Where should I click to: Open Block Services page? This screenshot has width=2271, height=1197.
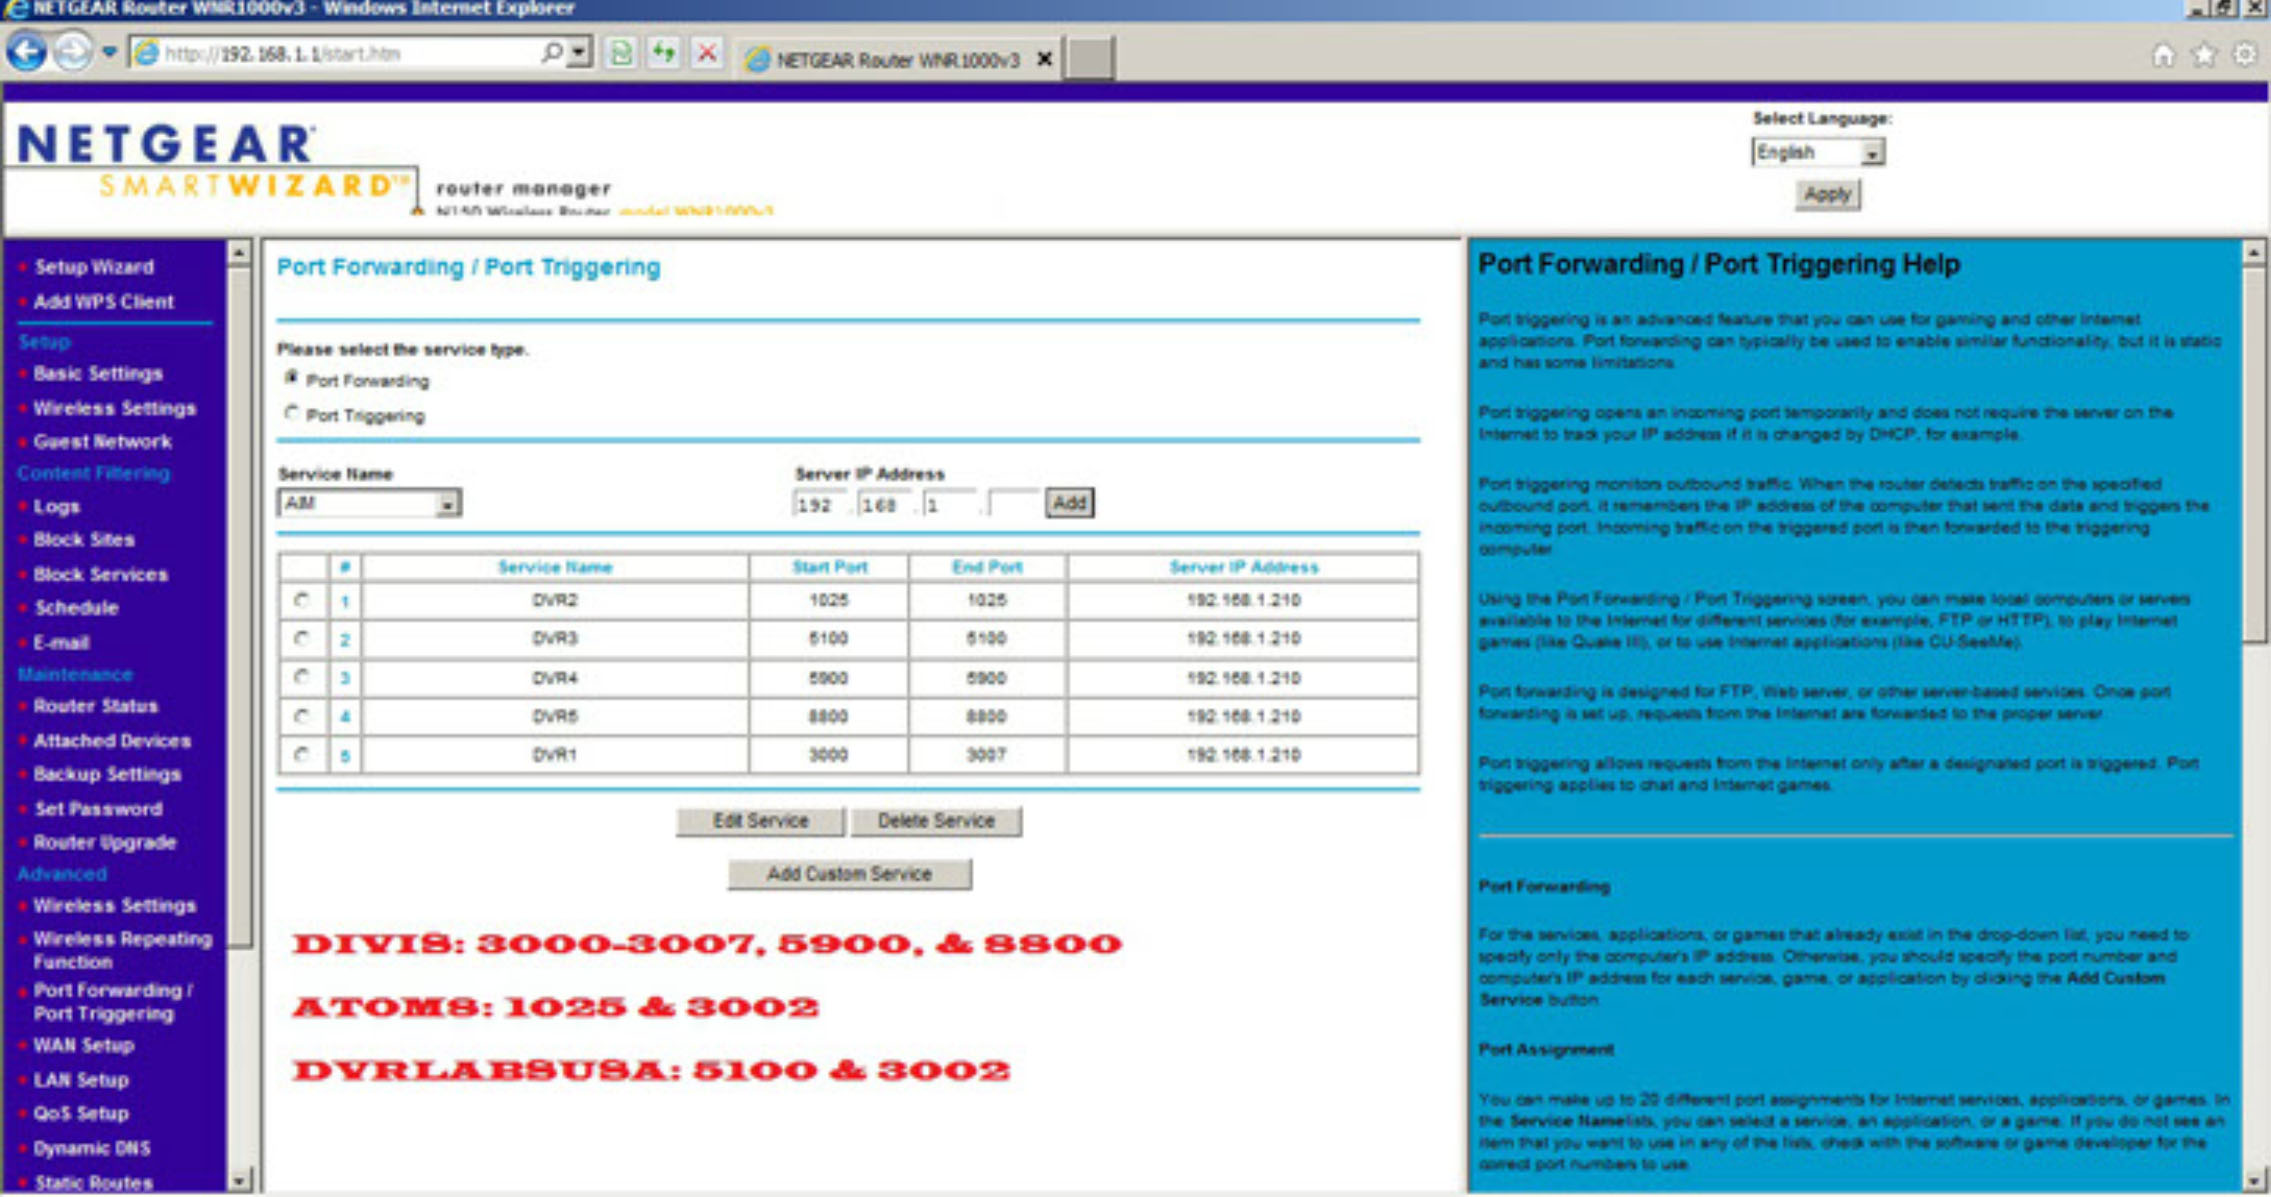click(100, 575)
